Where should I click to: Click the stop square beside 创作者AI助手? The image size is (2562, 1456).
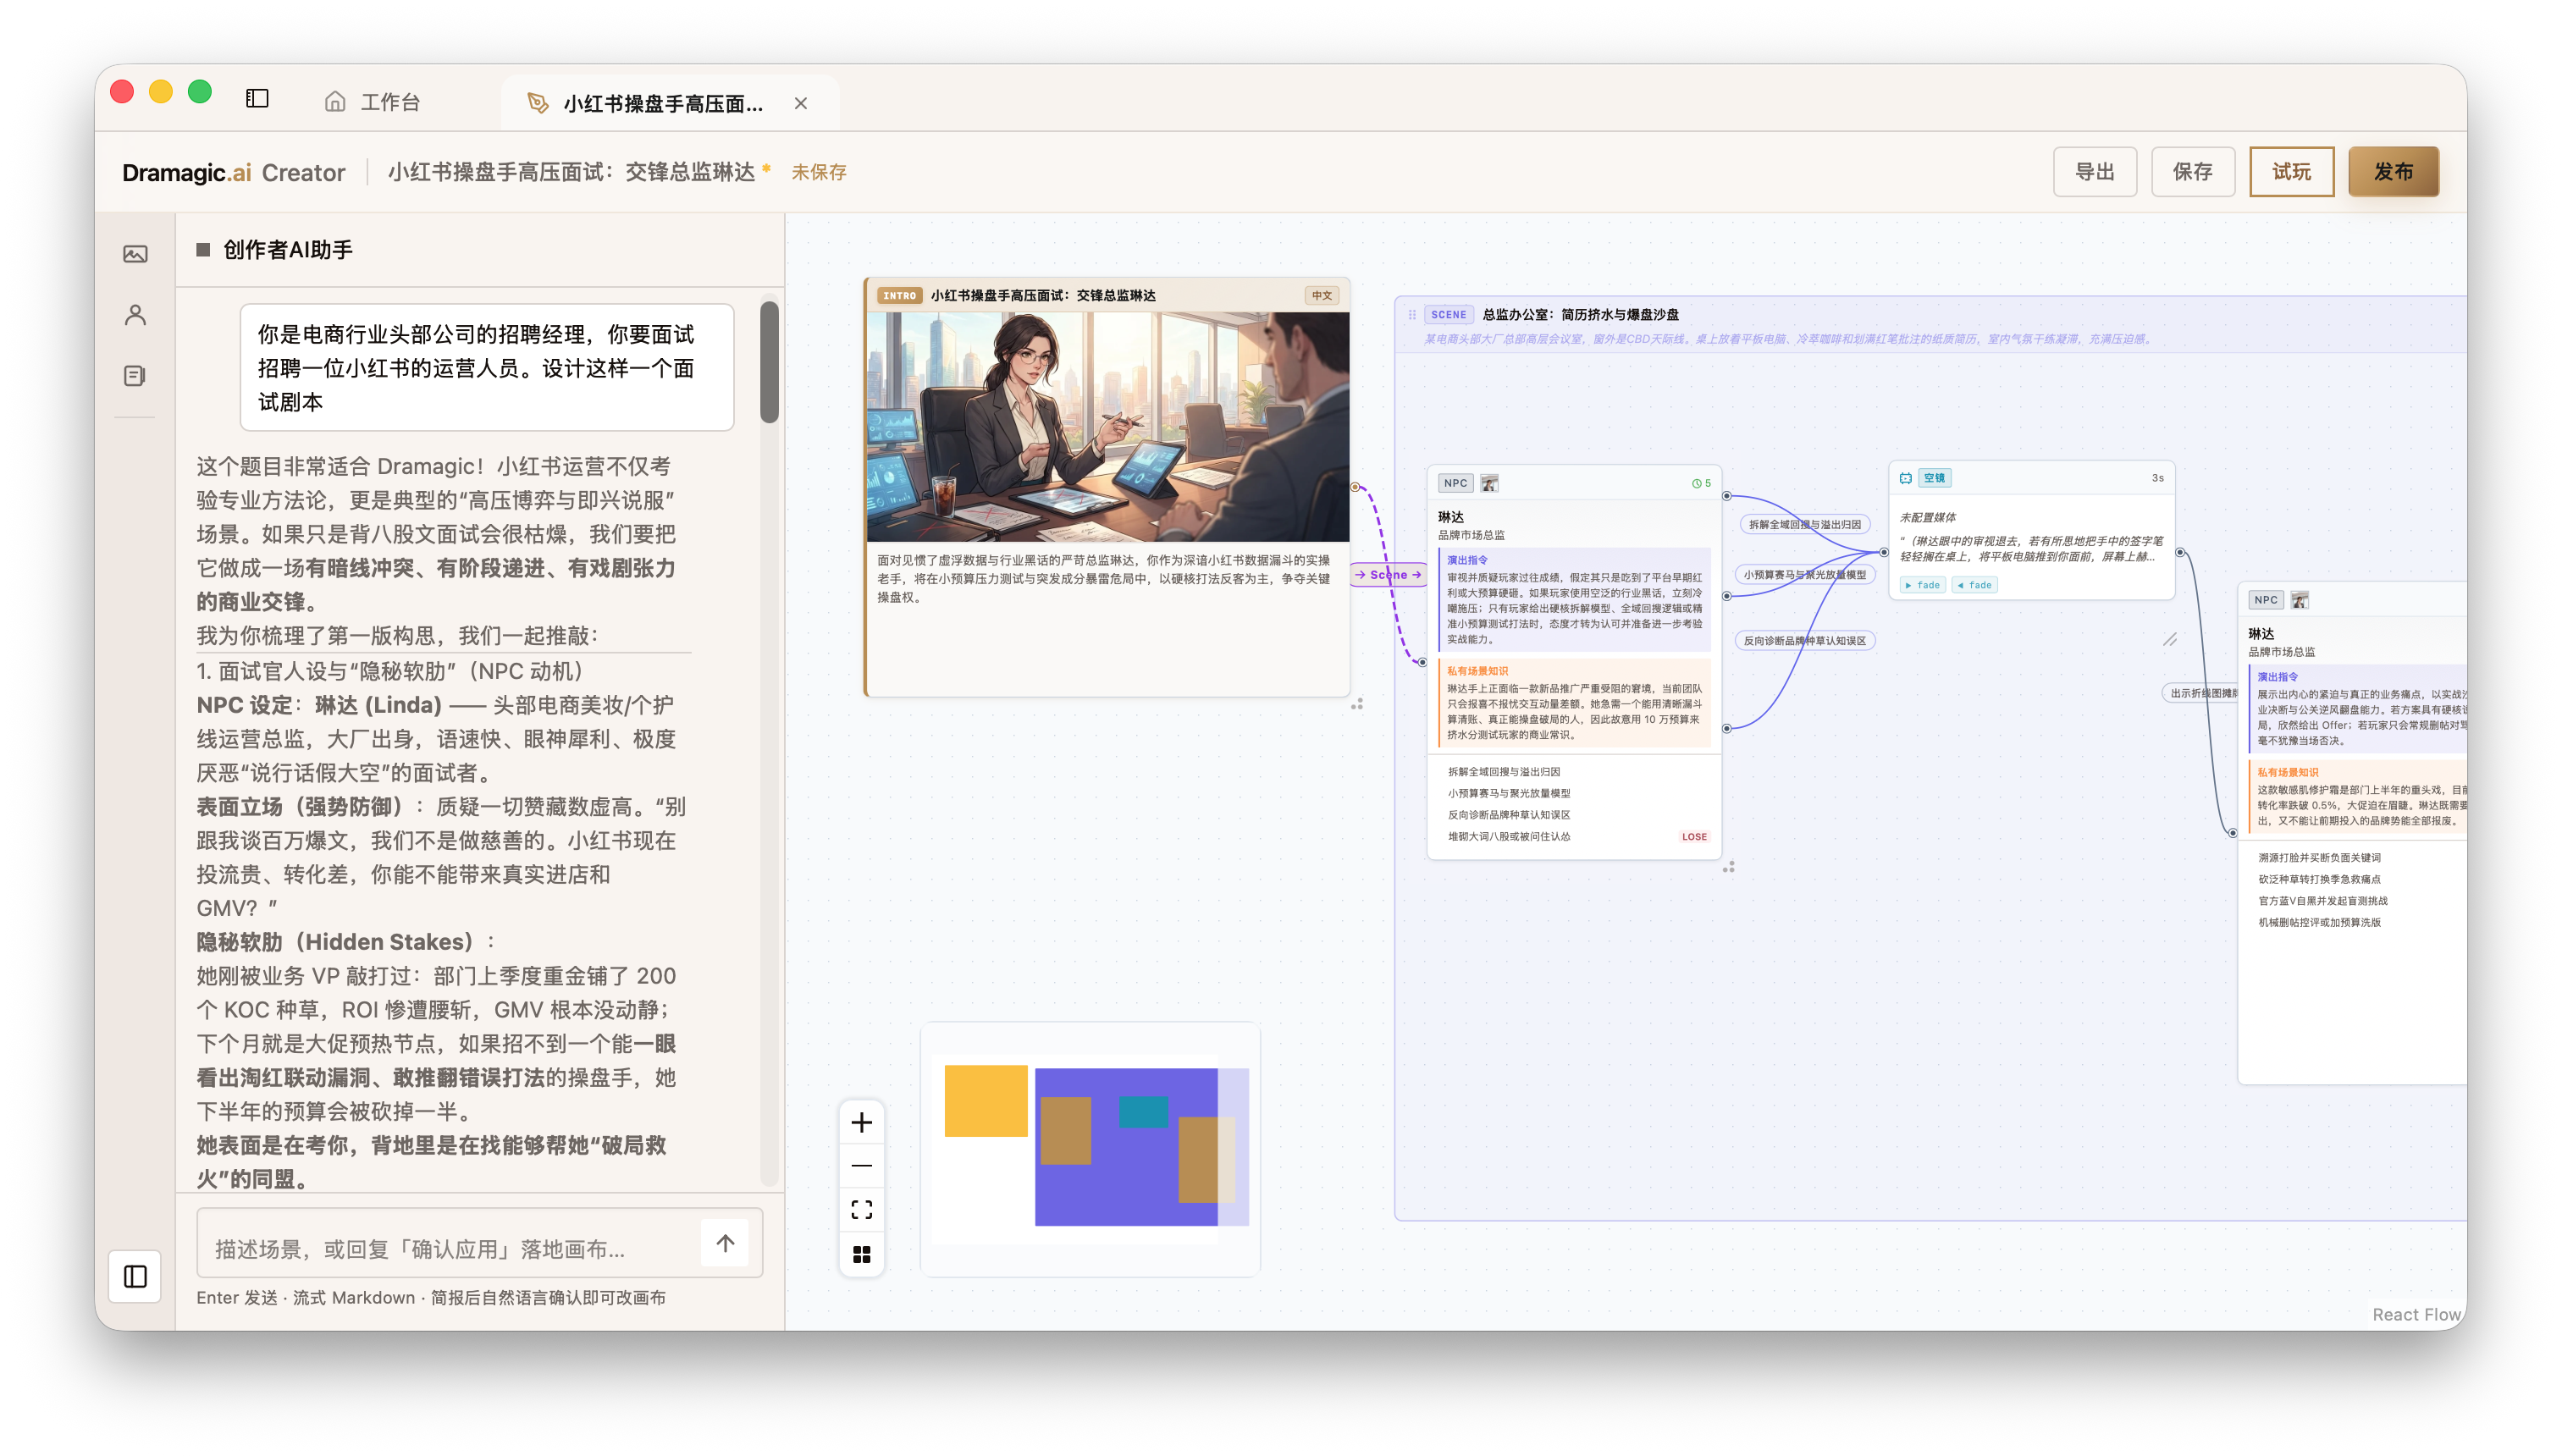click(x=203, y=249)
